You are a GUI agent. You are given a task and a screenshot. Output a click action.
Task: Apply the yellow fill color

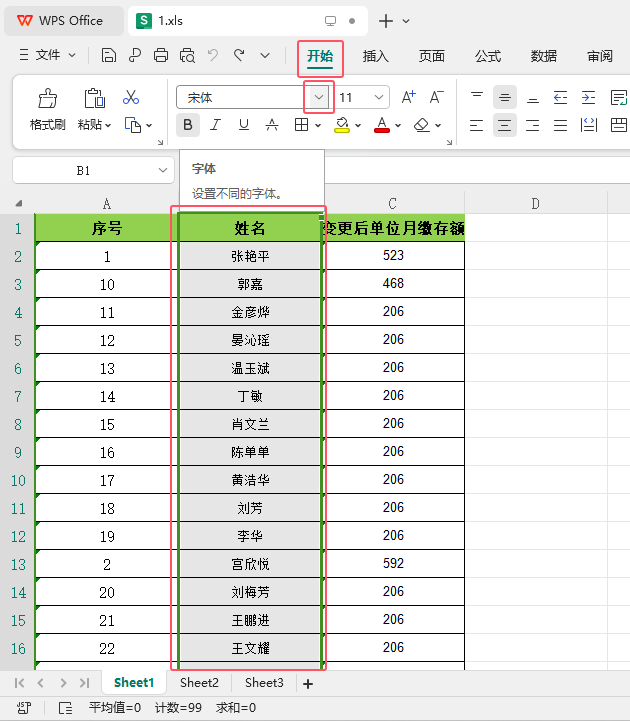(342, 125)
